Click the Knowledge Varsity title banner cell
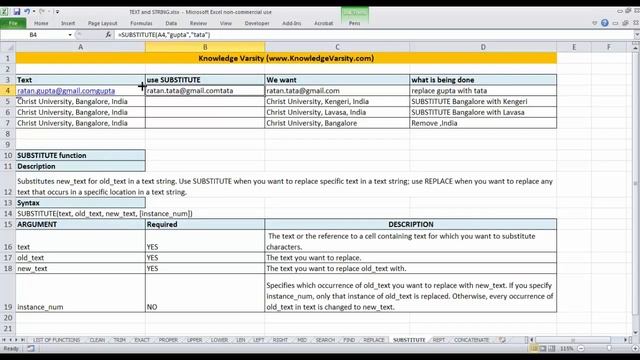Viewport: 640px width, 360px height. pyautogui.click(x=286, y=58)
